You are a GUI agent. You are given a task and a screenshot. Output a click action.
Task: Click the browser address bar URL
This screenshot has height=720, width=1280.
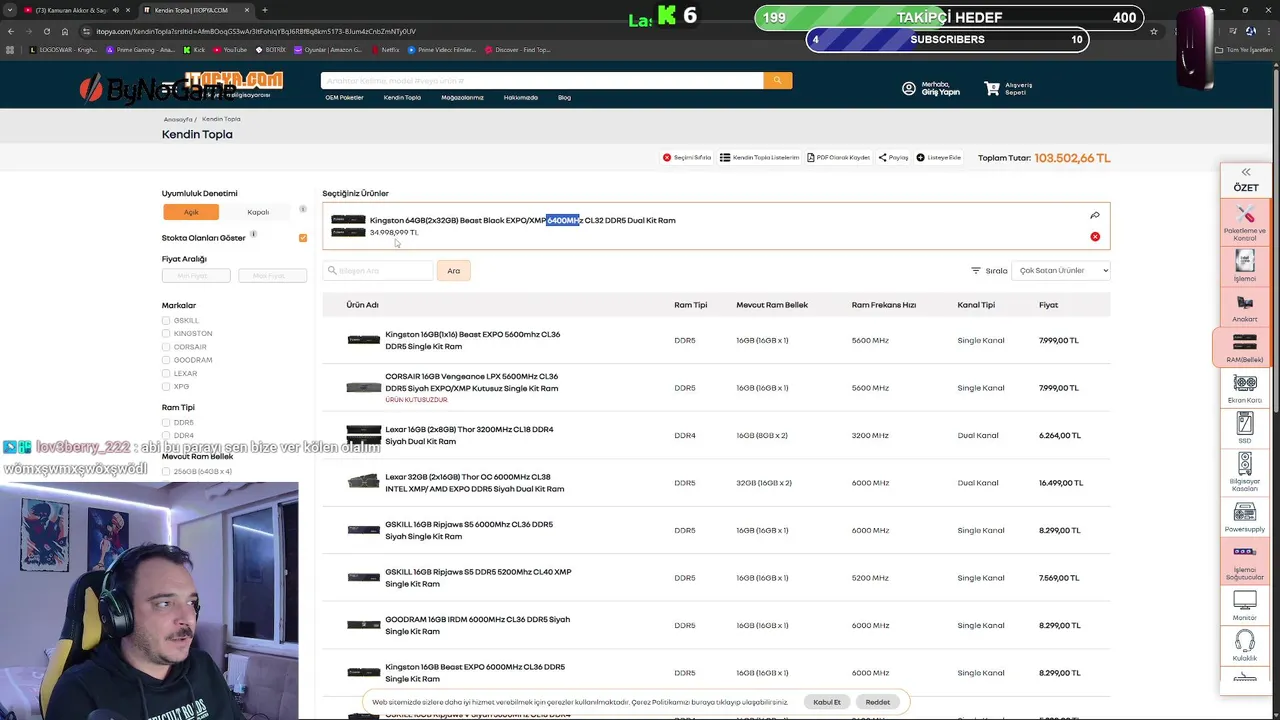point(256,31)
